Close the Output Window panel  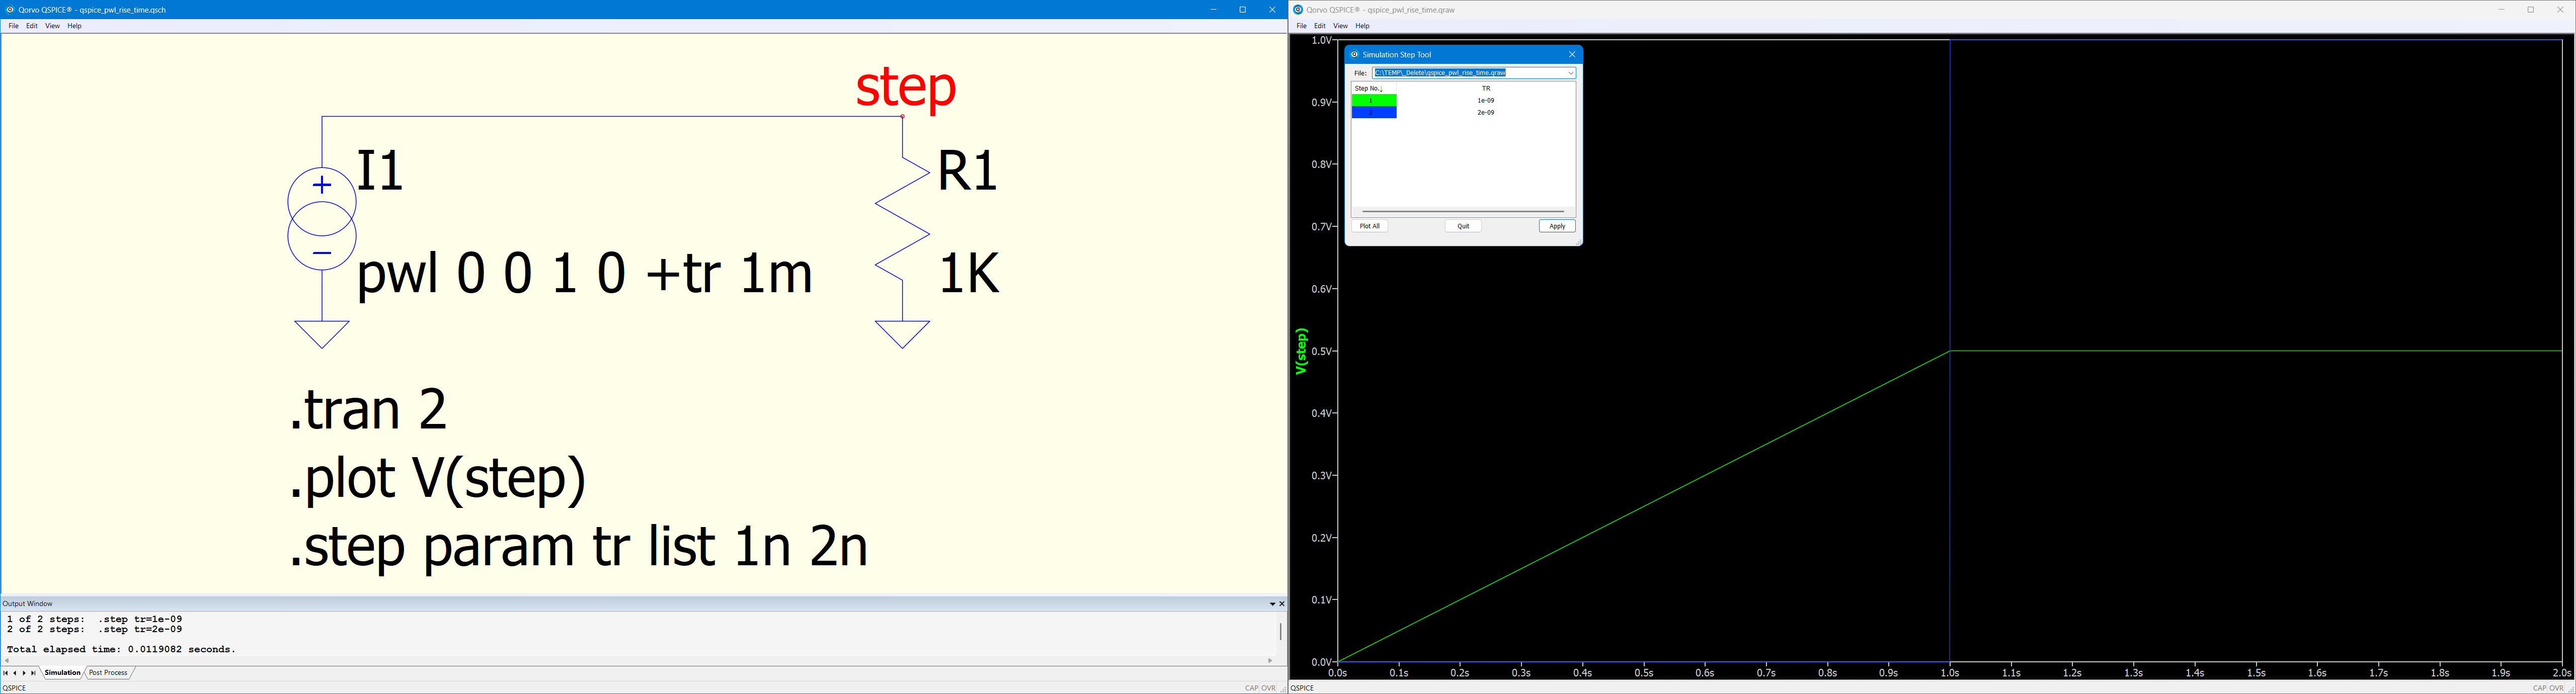(1282, 604)
